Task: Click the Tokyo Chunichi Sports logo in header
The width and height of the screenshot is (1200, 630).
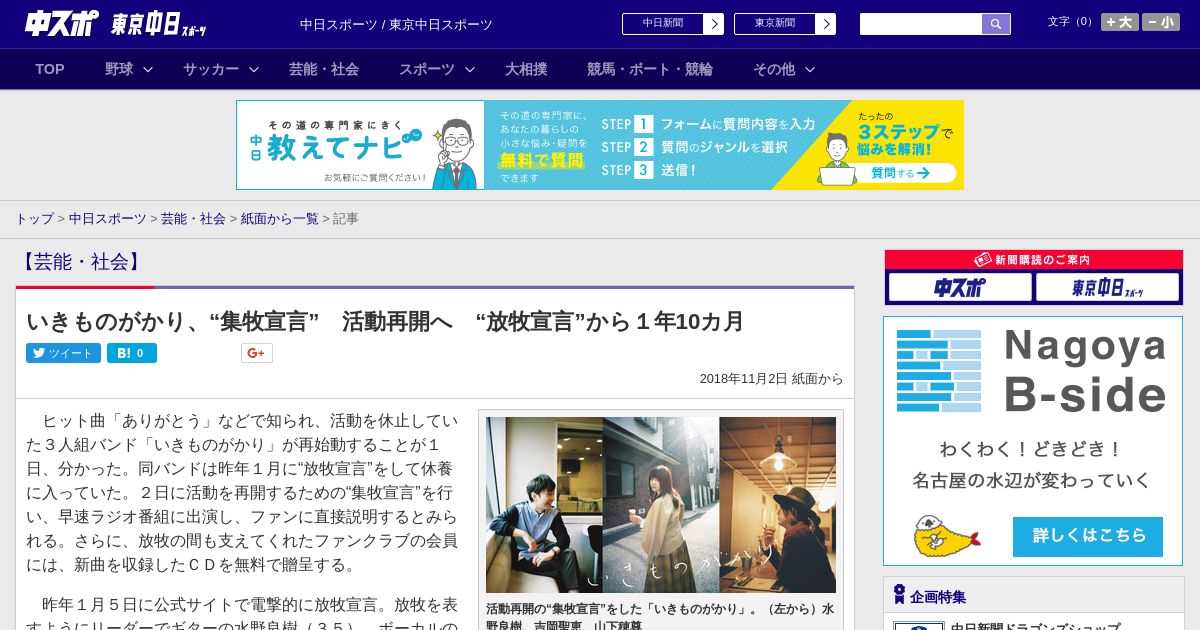Action: tap(159, 24)
